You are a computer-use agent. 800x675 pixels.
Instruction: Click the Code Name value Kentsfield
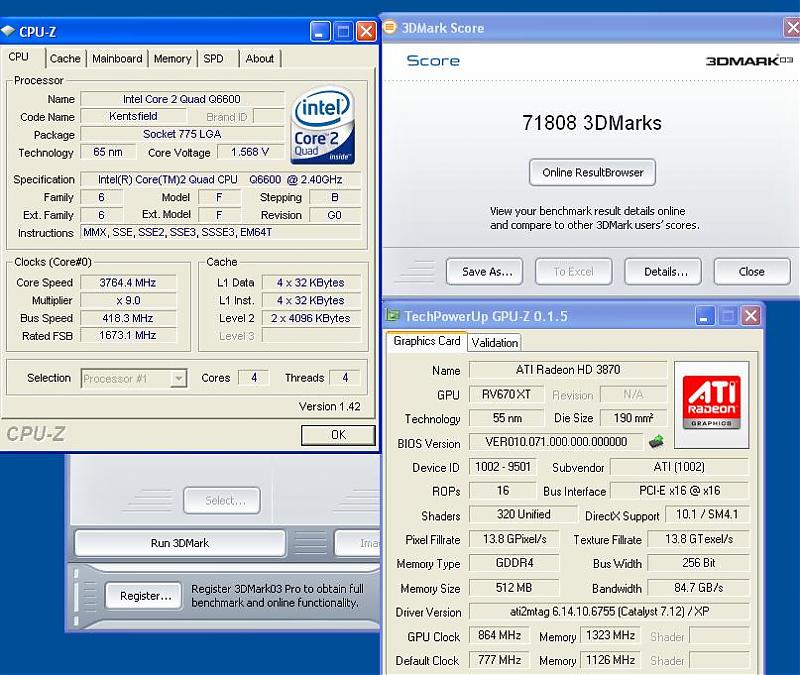(133, 116)
